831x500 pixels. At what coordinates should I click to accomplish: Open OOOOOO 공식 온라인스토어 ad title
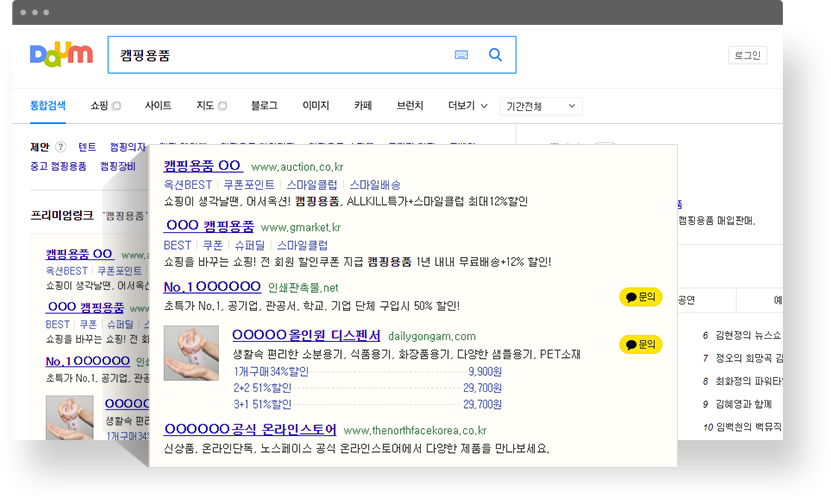(x=250, y=429)
